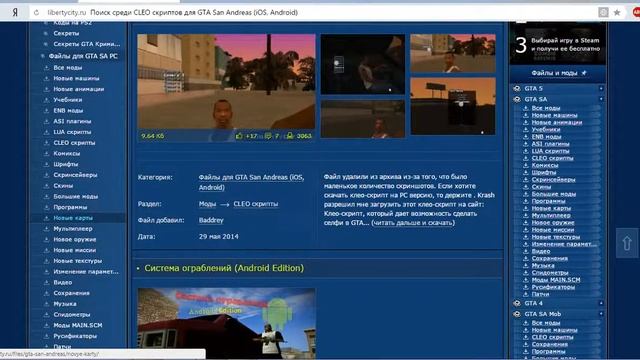Click читать дальше и скачать link
The width and height of the screenshot is (640, 360).
[x=413, y=222]
